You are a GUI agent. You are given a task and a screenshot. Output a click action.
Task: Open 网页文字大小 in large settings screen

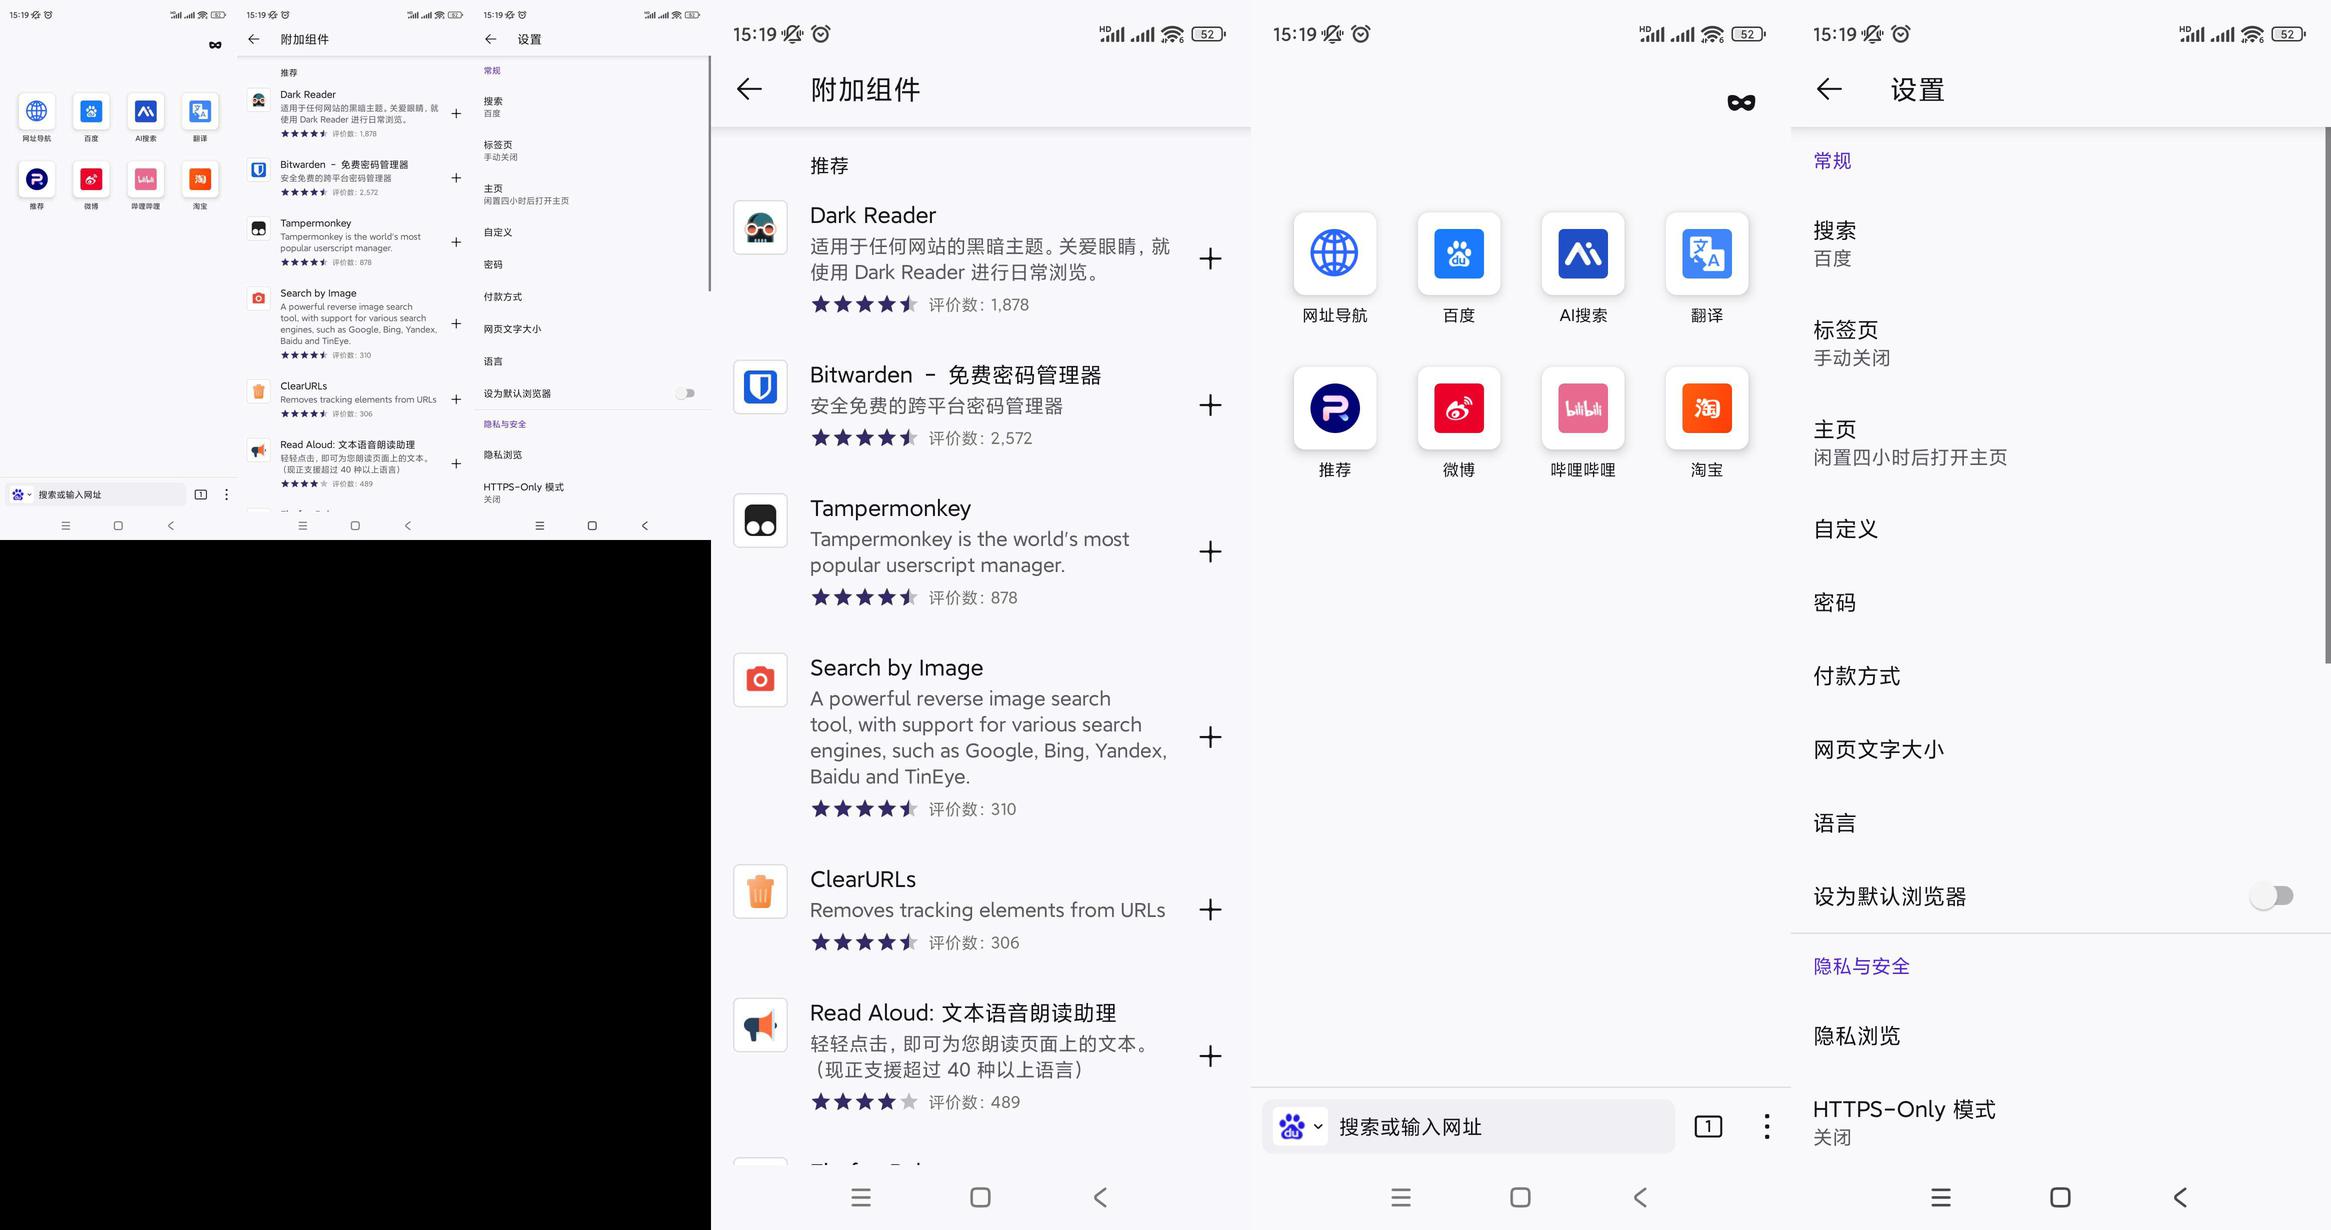[2058, 749]
